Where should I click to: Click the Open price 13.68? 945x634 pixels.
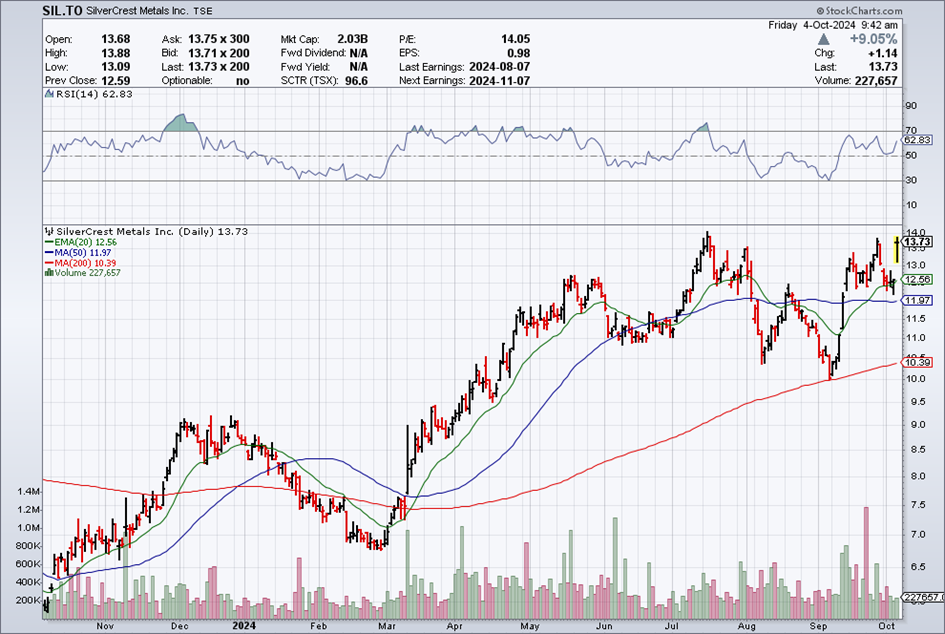pyautogui.click(x=116, y=39)
